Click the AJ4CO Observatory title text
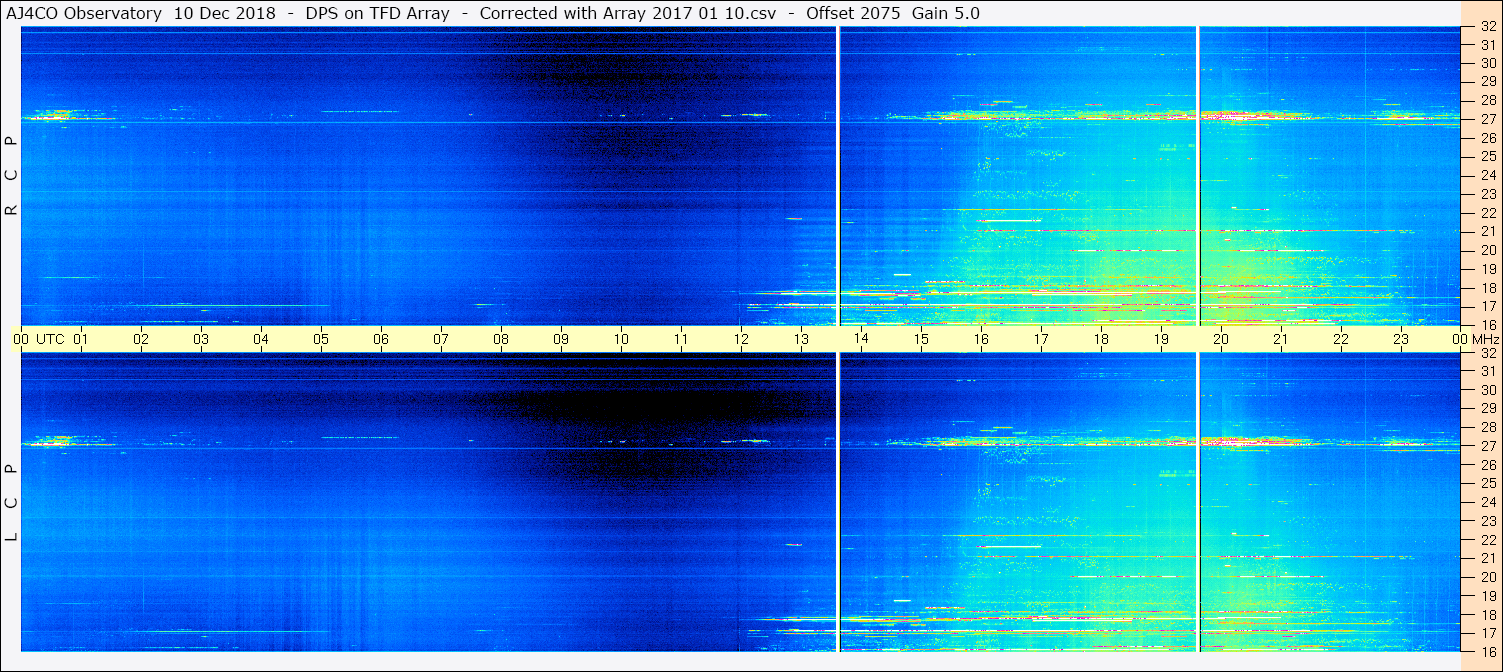Viewport: 1503px width, 672px height. (x=85, y=13)
